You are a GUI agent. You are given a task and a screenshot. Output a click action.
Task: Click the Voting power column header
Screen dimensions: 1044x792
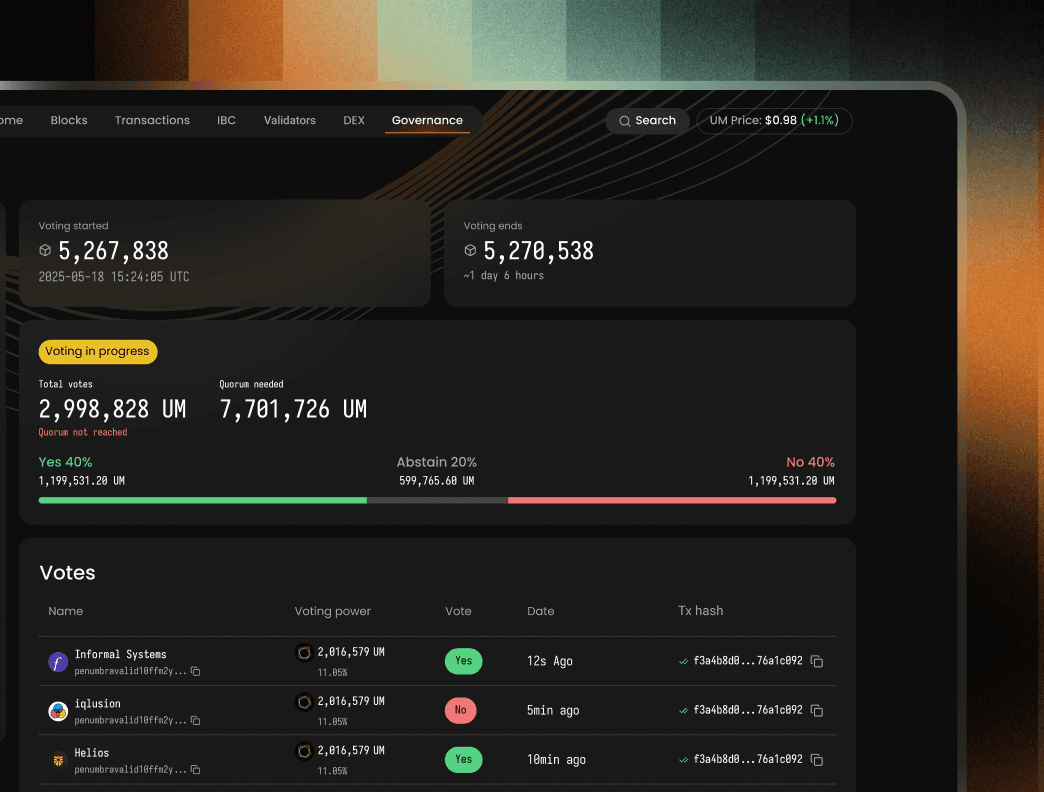coord(332,611)
